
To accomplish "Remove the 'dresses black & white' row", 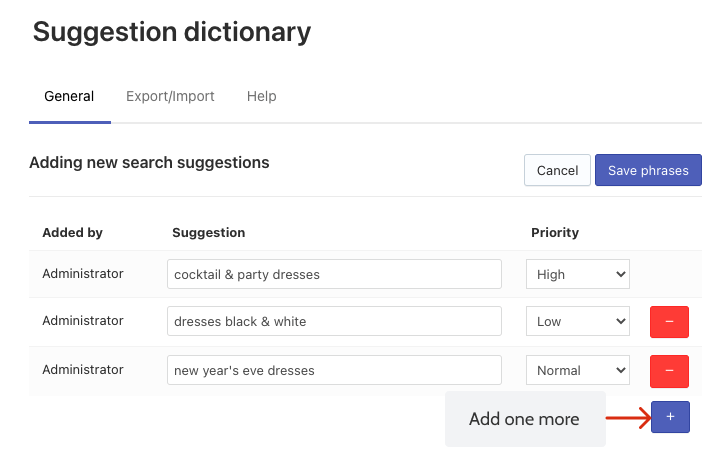I will 669,322.
